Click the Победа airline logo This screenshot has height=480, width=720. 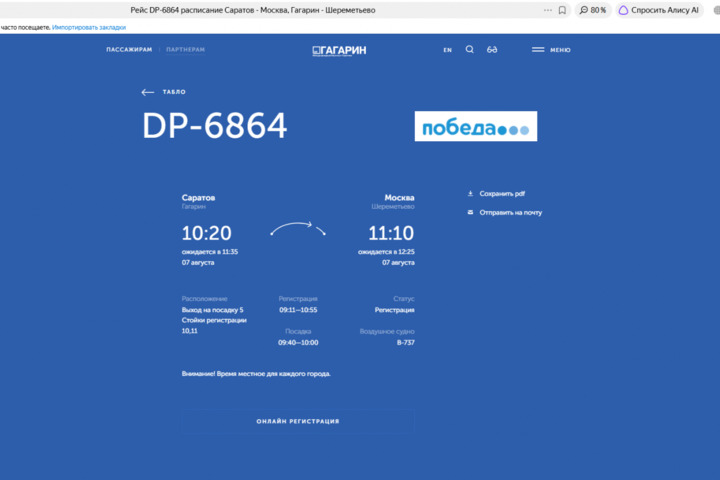tap(476, 126)
